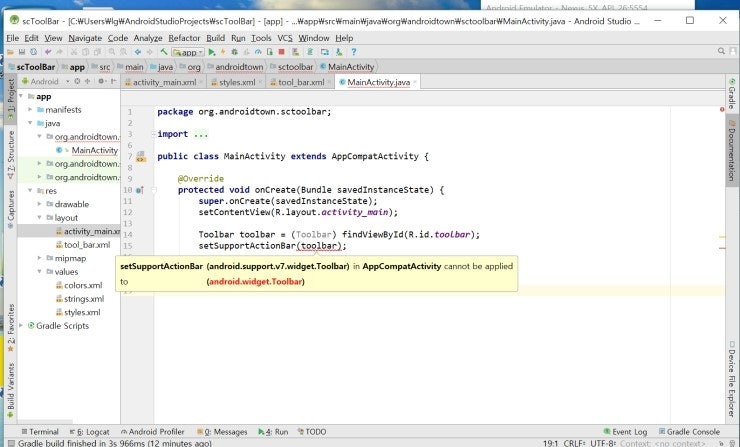The height and width of the screenshot is (447, 740).
Task: Open the VCS menu
Action: [x=285, y=38]
